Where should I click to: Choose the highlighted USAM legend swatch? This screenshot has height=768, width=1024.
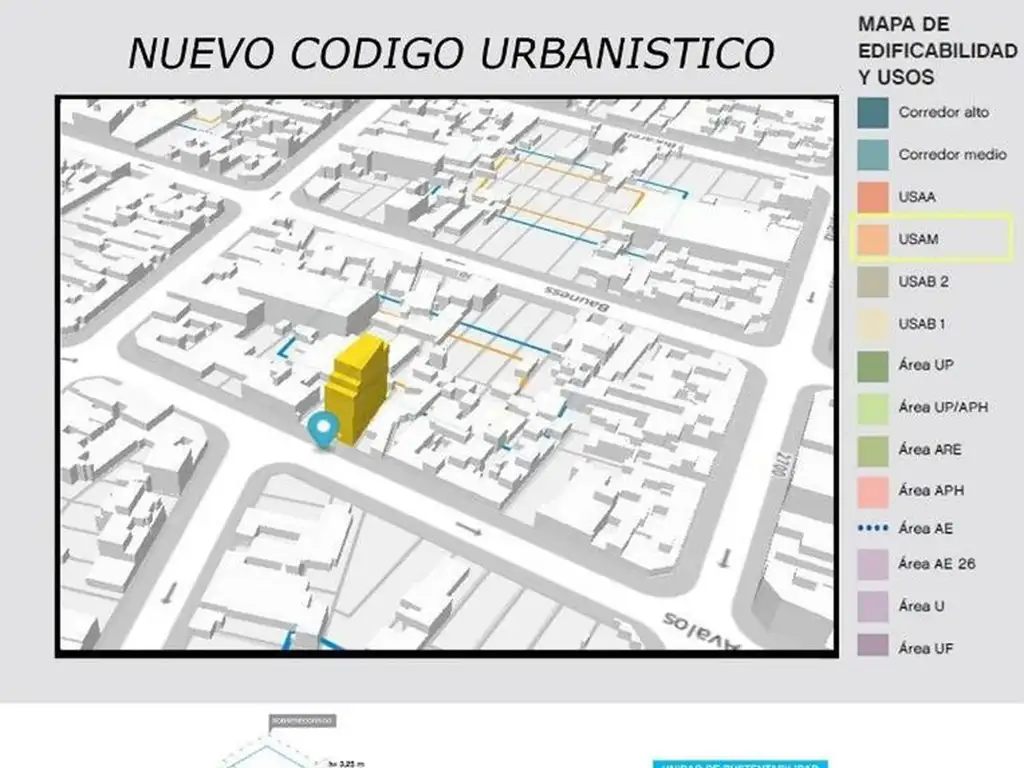[871, 239]
